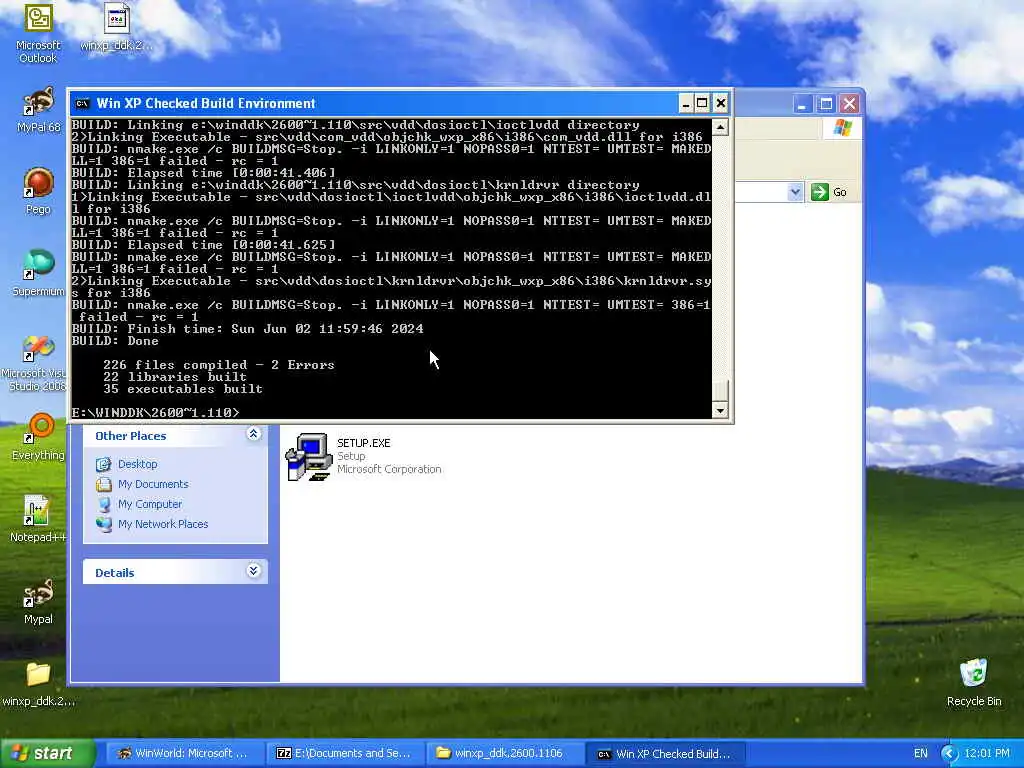Image resolution: width=1024 pixels, height=768 pixels.
Task: Open the My Computer link
Action: click(150, 504)
